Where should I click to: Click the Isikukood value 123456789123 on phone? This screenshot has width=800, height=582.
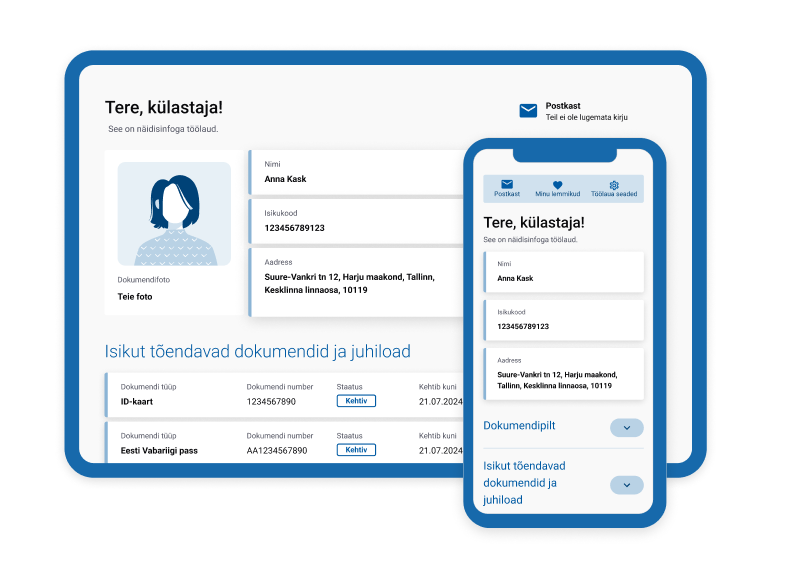click(523, 326)
